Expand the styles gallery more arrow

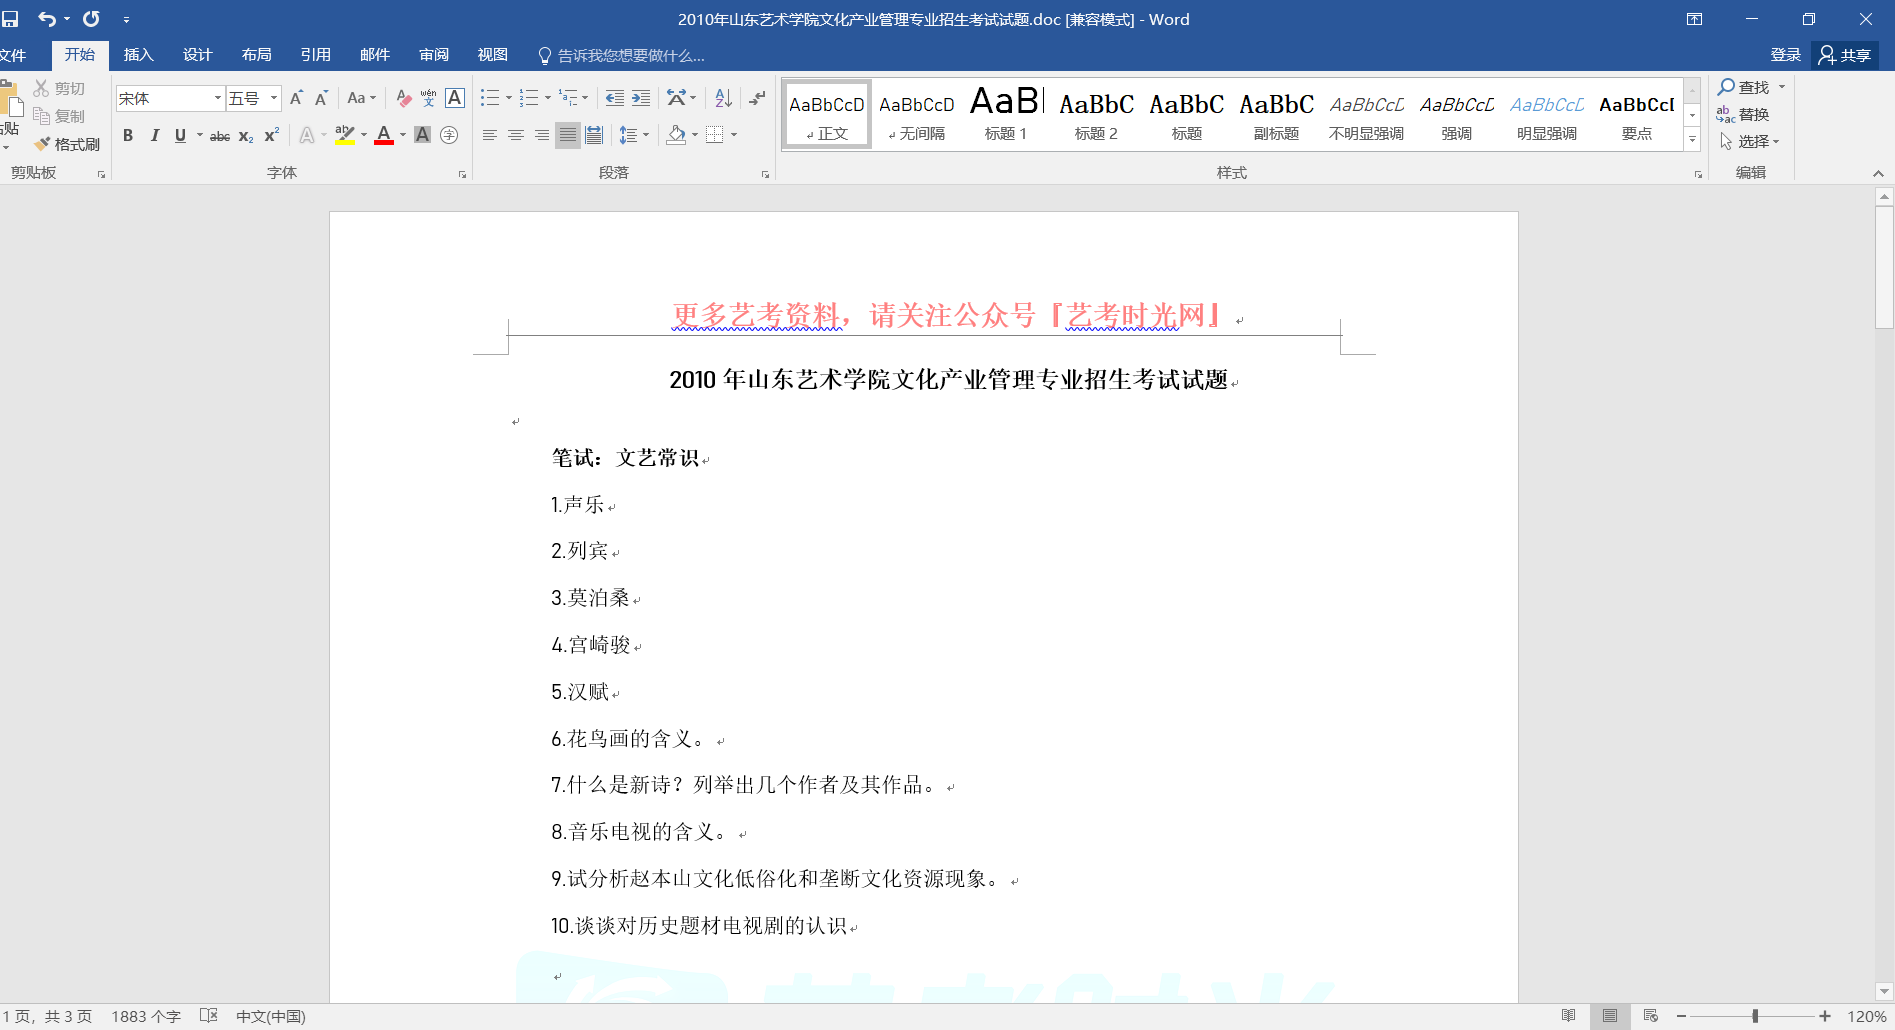(1692, 141)
